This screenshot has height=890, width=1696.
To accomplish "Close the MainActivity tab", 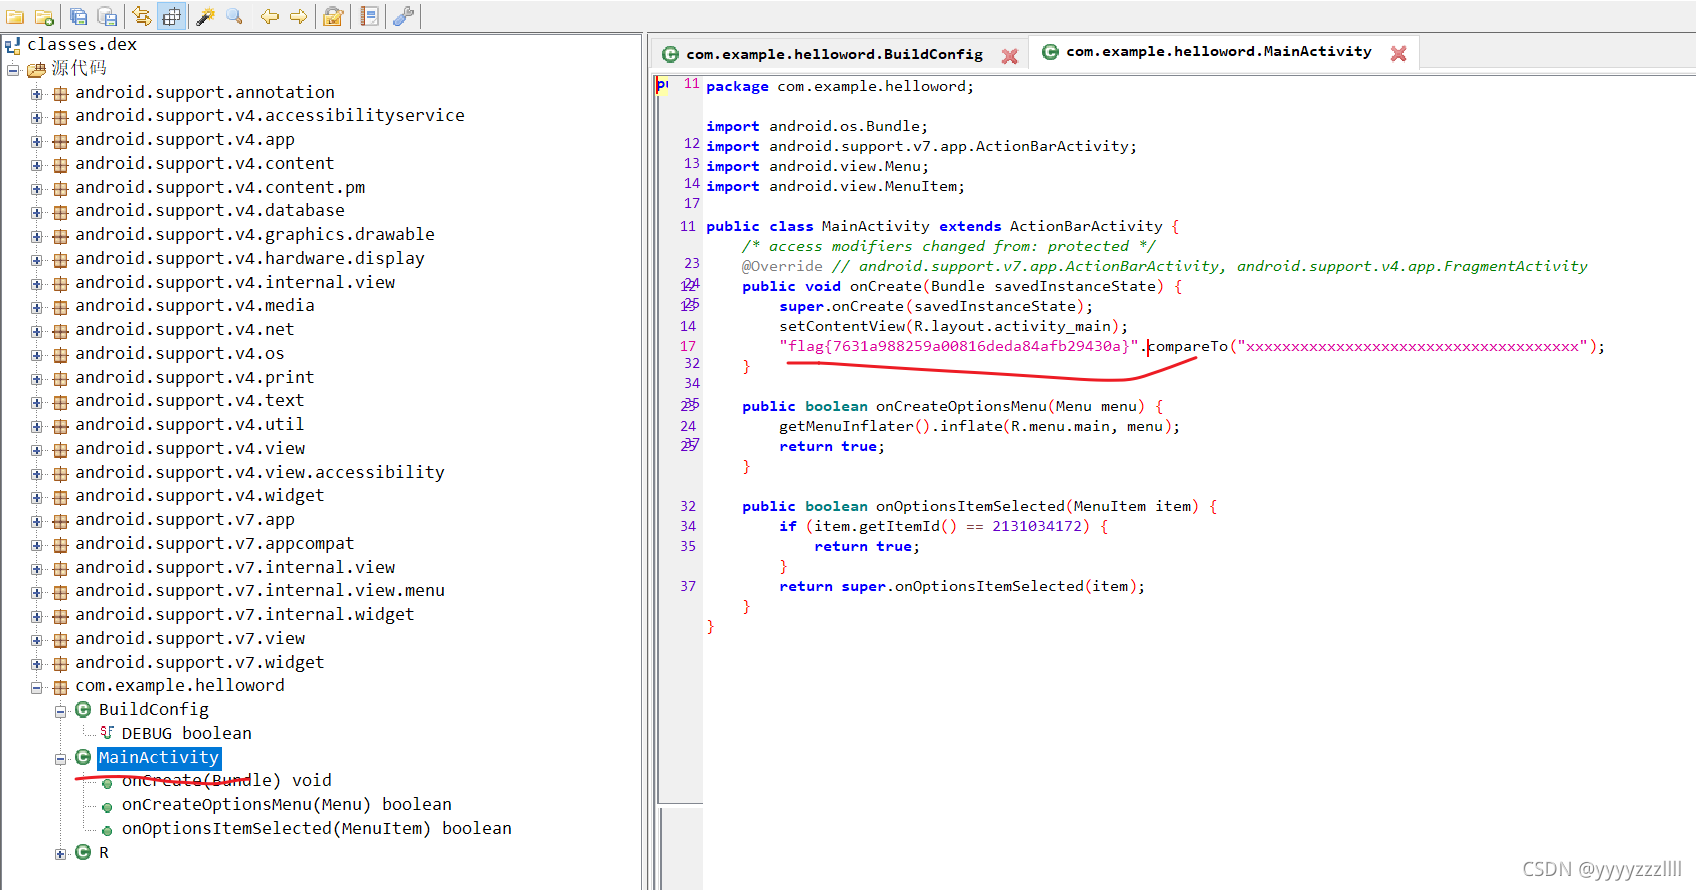I will click(1398, 54).
